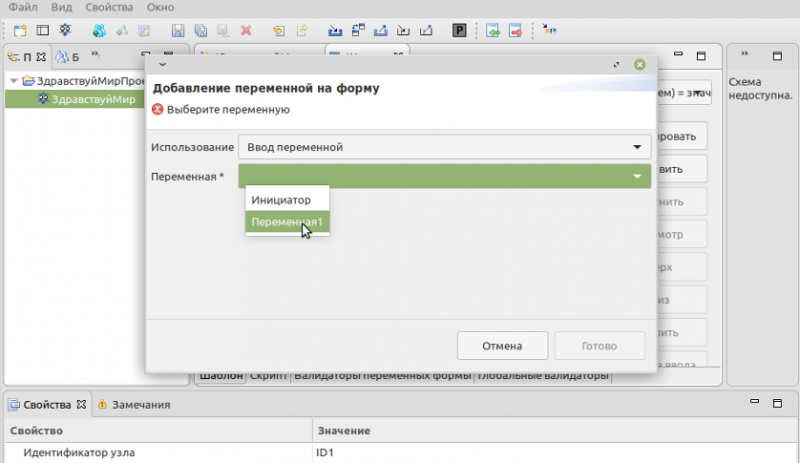Click the Готово button

599,346
